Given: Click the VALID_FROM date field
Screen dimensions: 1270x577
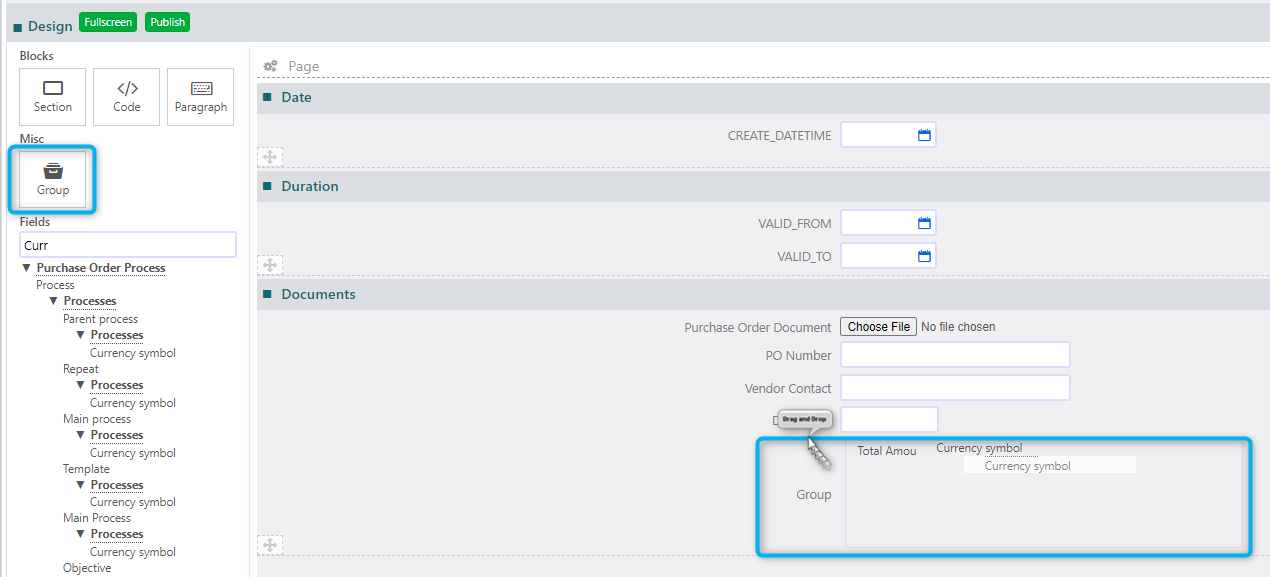Looking at the screenshot, I should (x=888, y=224).
